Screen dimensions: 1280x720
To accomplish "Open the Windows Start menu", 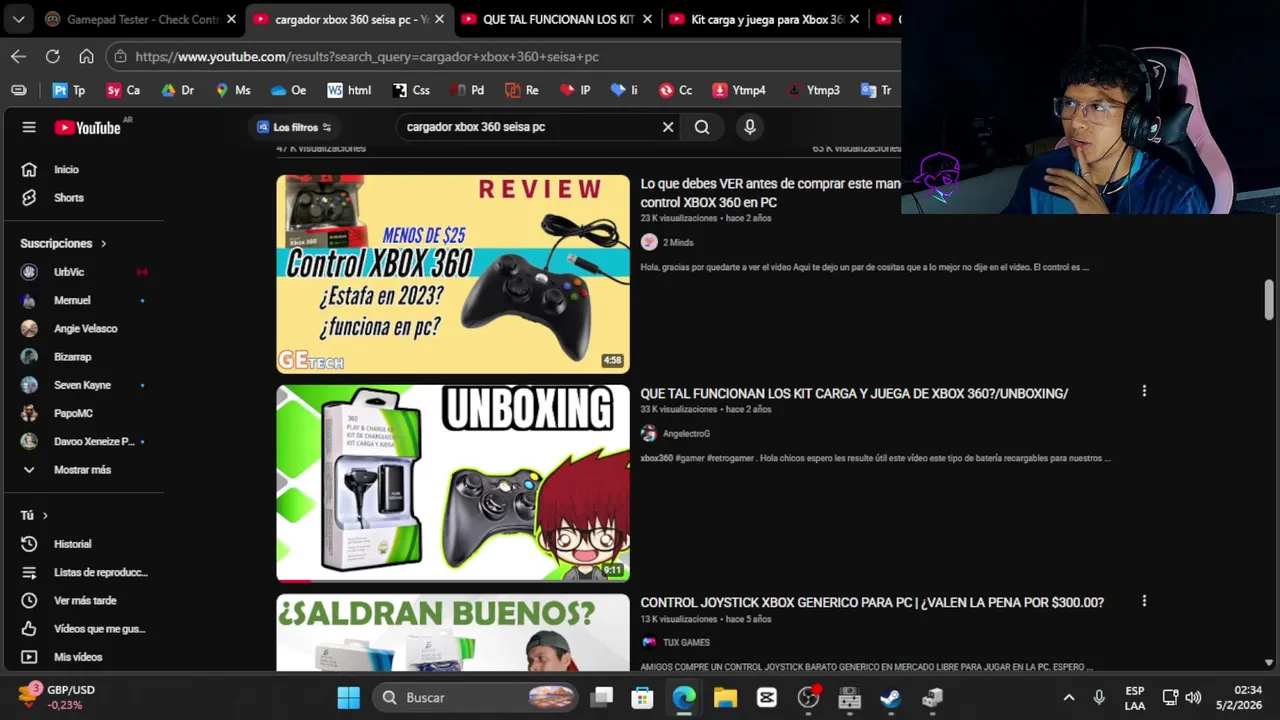I will pos(348,697).
